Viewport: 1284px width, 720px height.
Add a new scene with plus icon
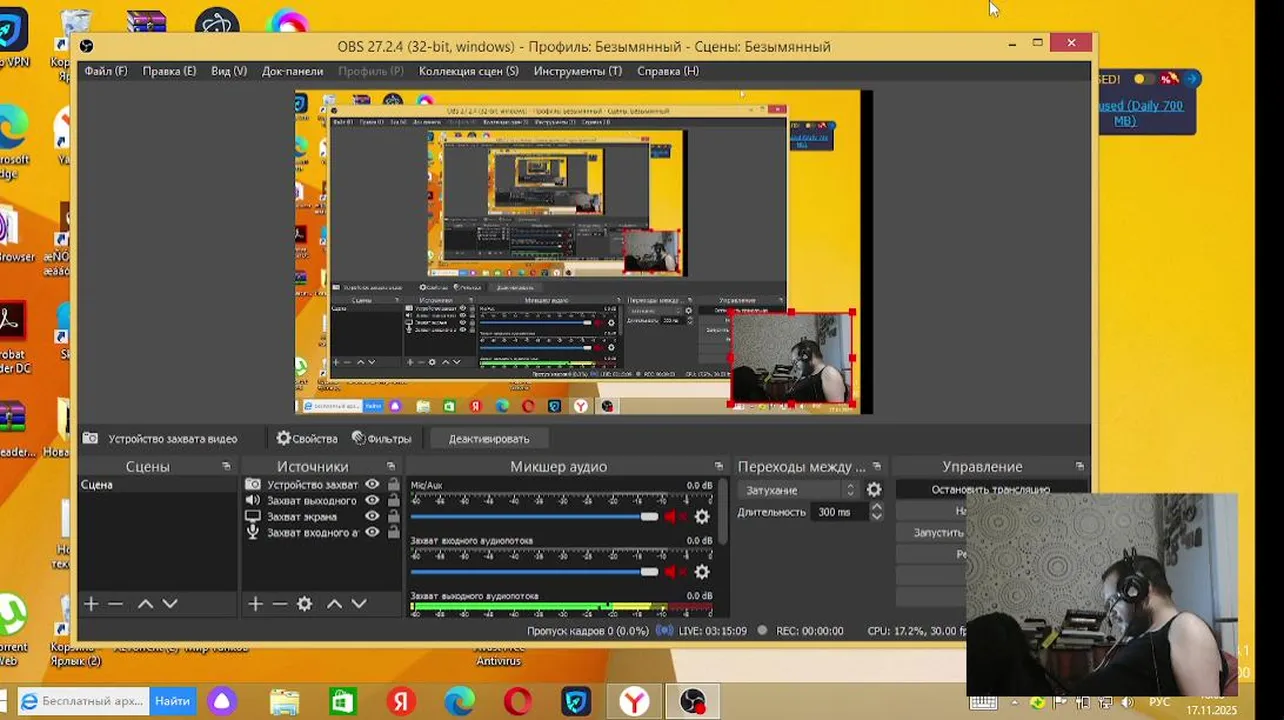tap(91, 604)
